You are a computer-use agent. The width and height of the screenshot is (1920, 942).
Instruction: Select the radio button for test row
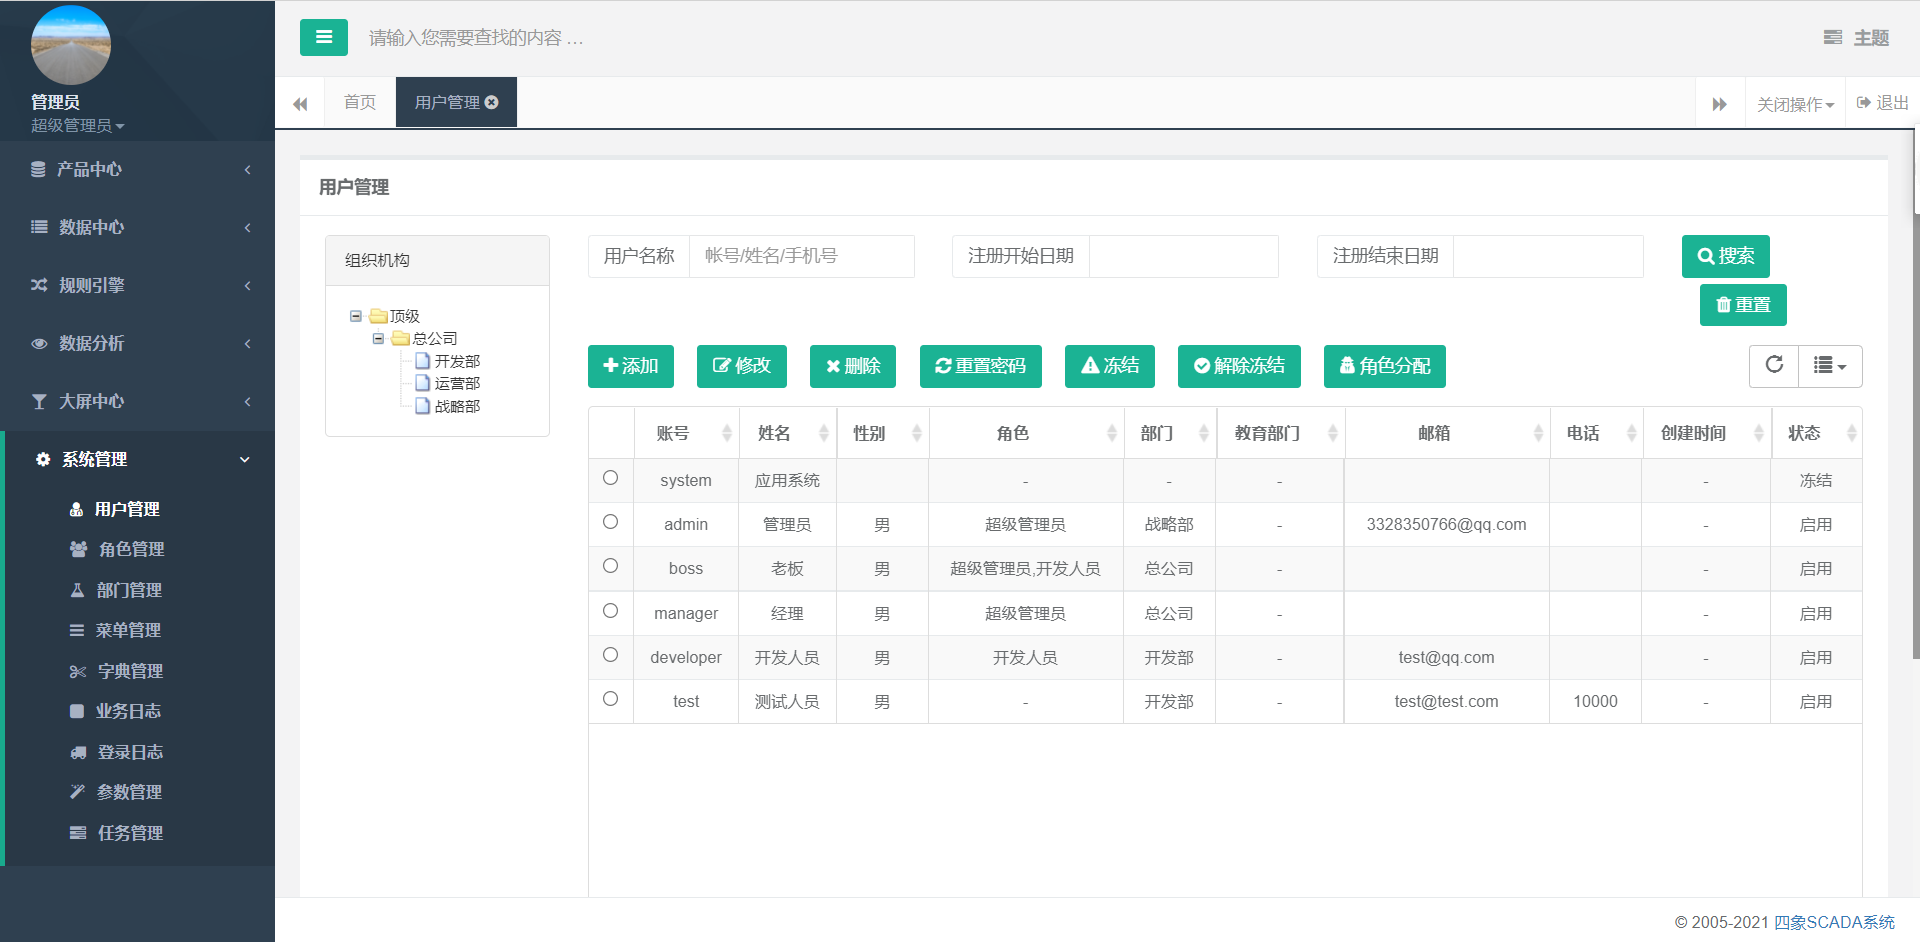pyautogui.click(x=611, y=699)
